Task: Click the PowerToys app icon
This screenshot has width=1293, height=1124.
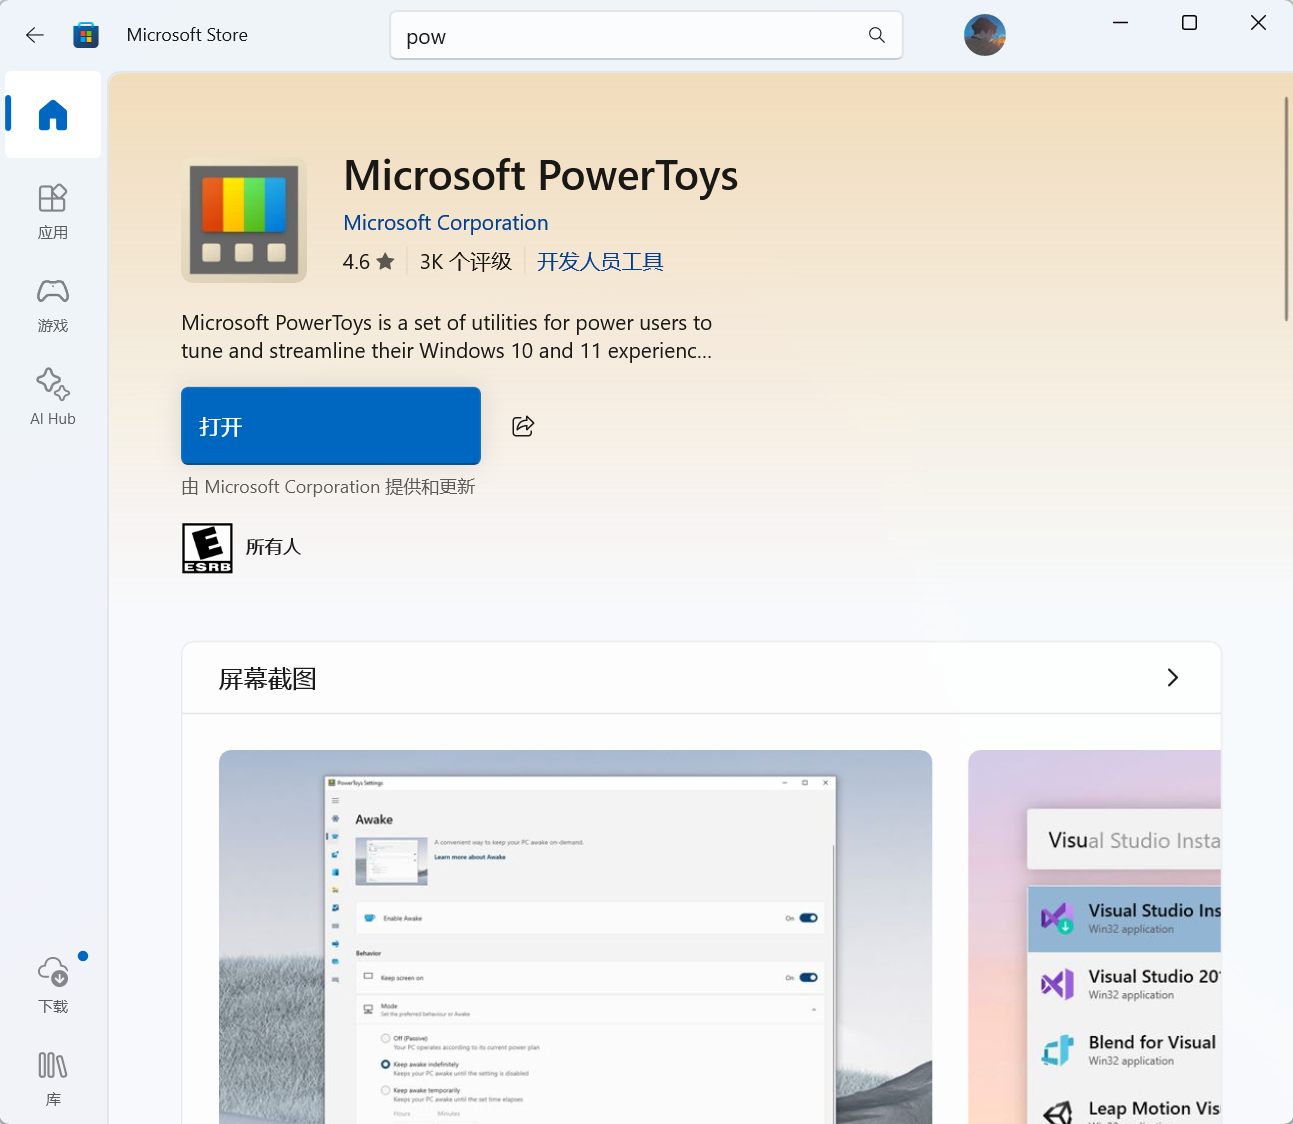Action: (244, 220)
